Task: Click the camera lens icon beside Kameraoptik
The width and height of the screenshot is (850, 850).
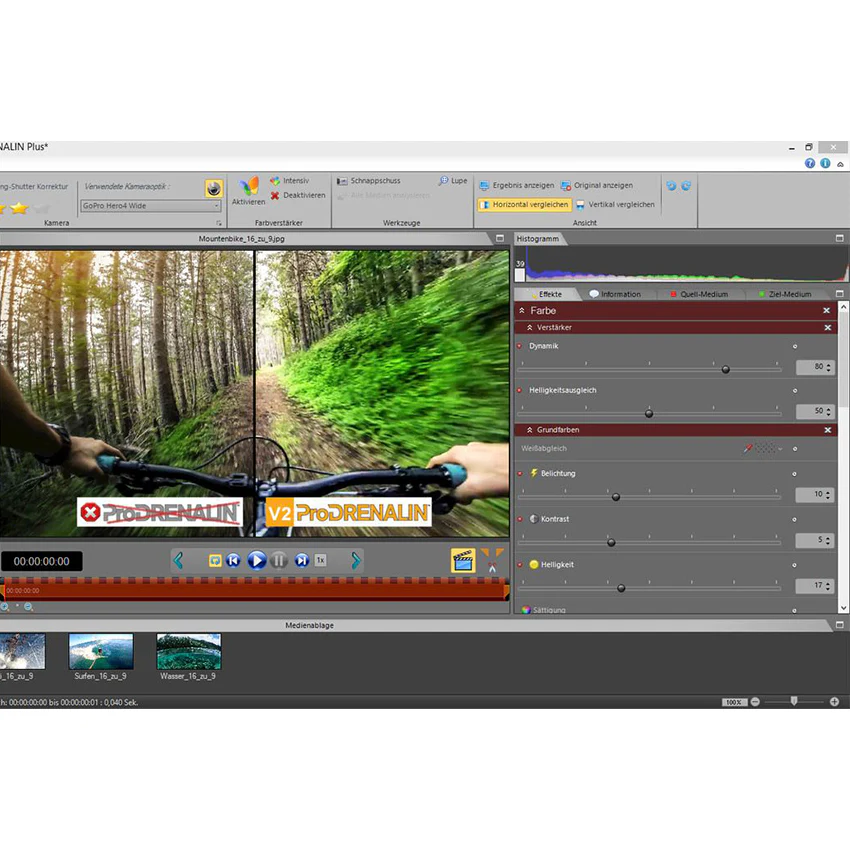Action: tap(214, 189)
